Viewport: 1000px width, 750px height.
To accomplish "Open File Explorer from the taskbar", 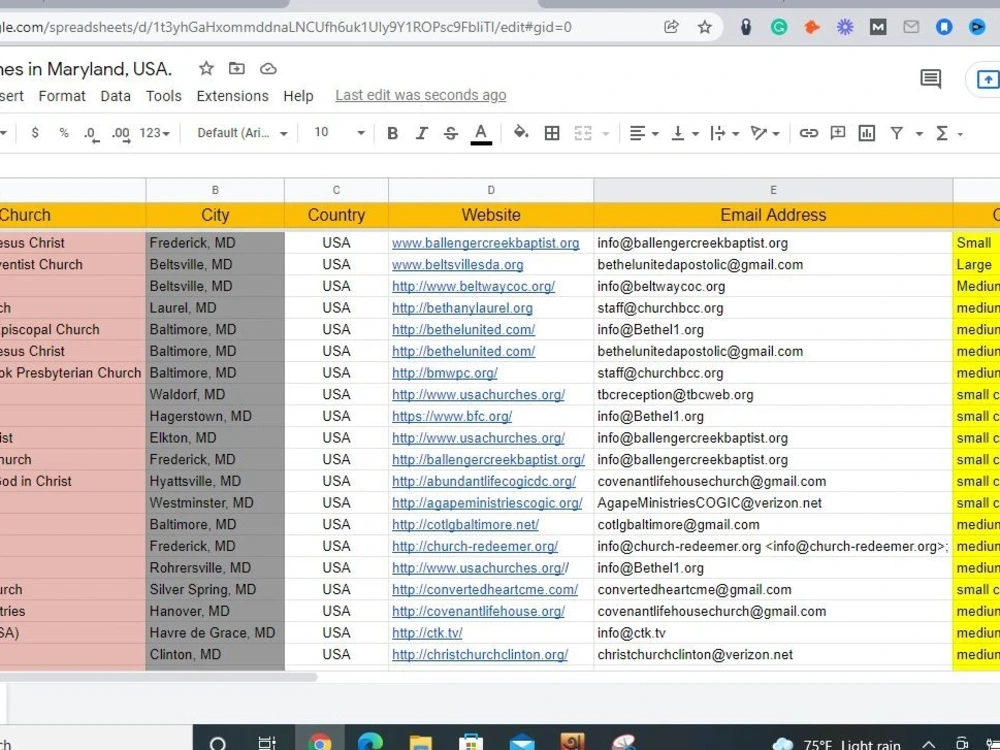I will [420, 742].
